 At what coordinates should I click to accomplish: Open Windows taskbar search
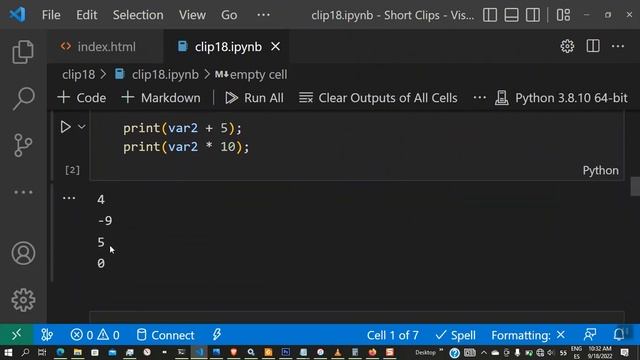pos(25,352)
